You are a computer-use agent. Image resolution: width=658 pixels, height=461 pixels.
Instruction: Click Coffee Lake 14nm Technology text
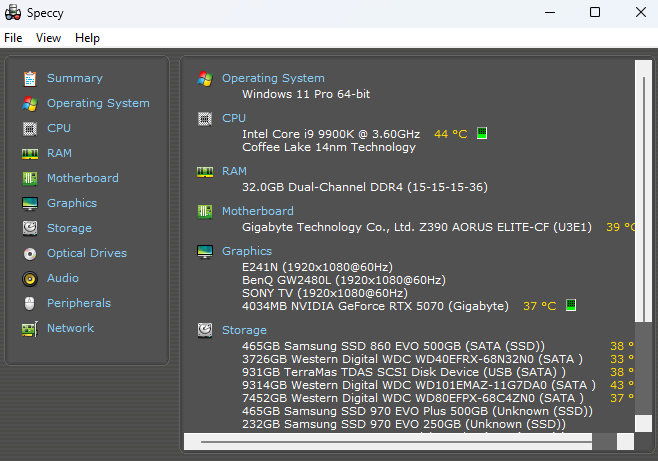[329, 147]
